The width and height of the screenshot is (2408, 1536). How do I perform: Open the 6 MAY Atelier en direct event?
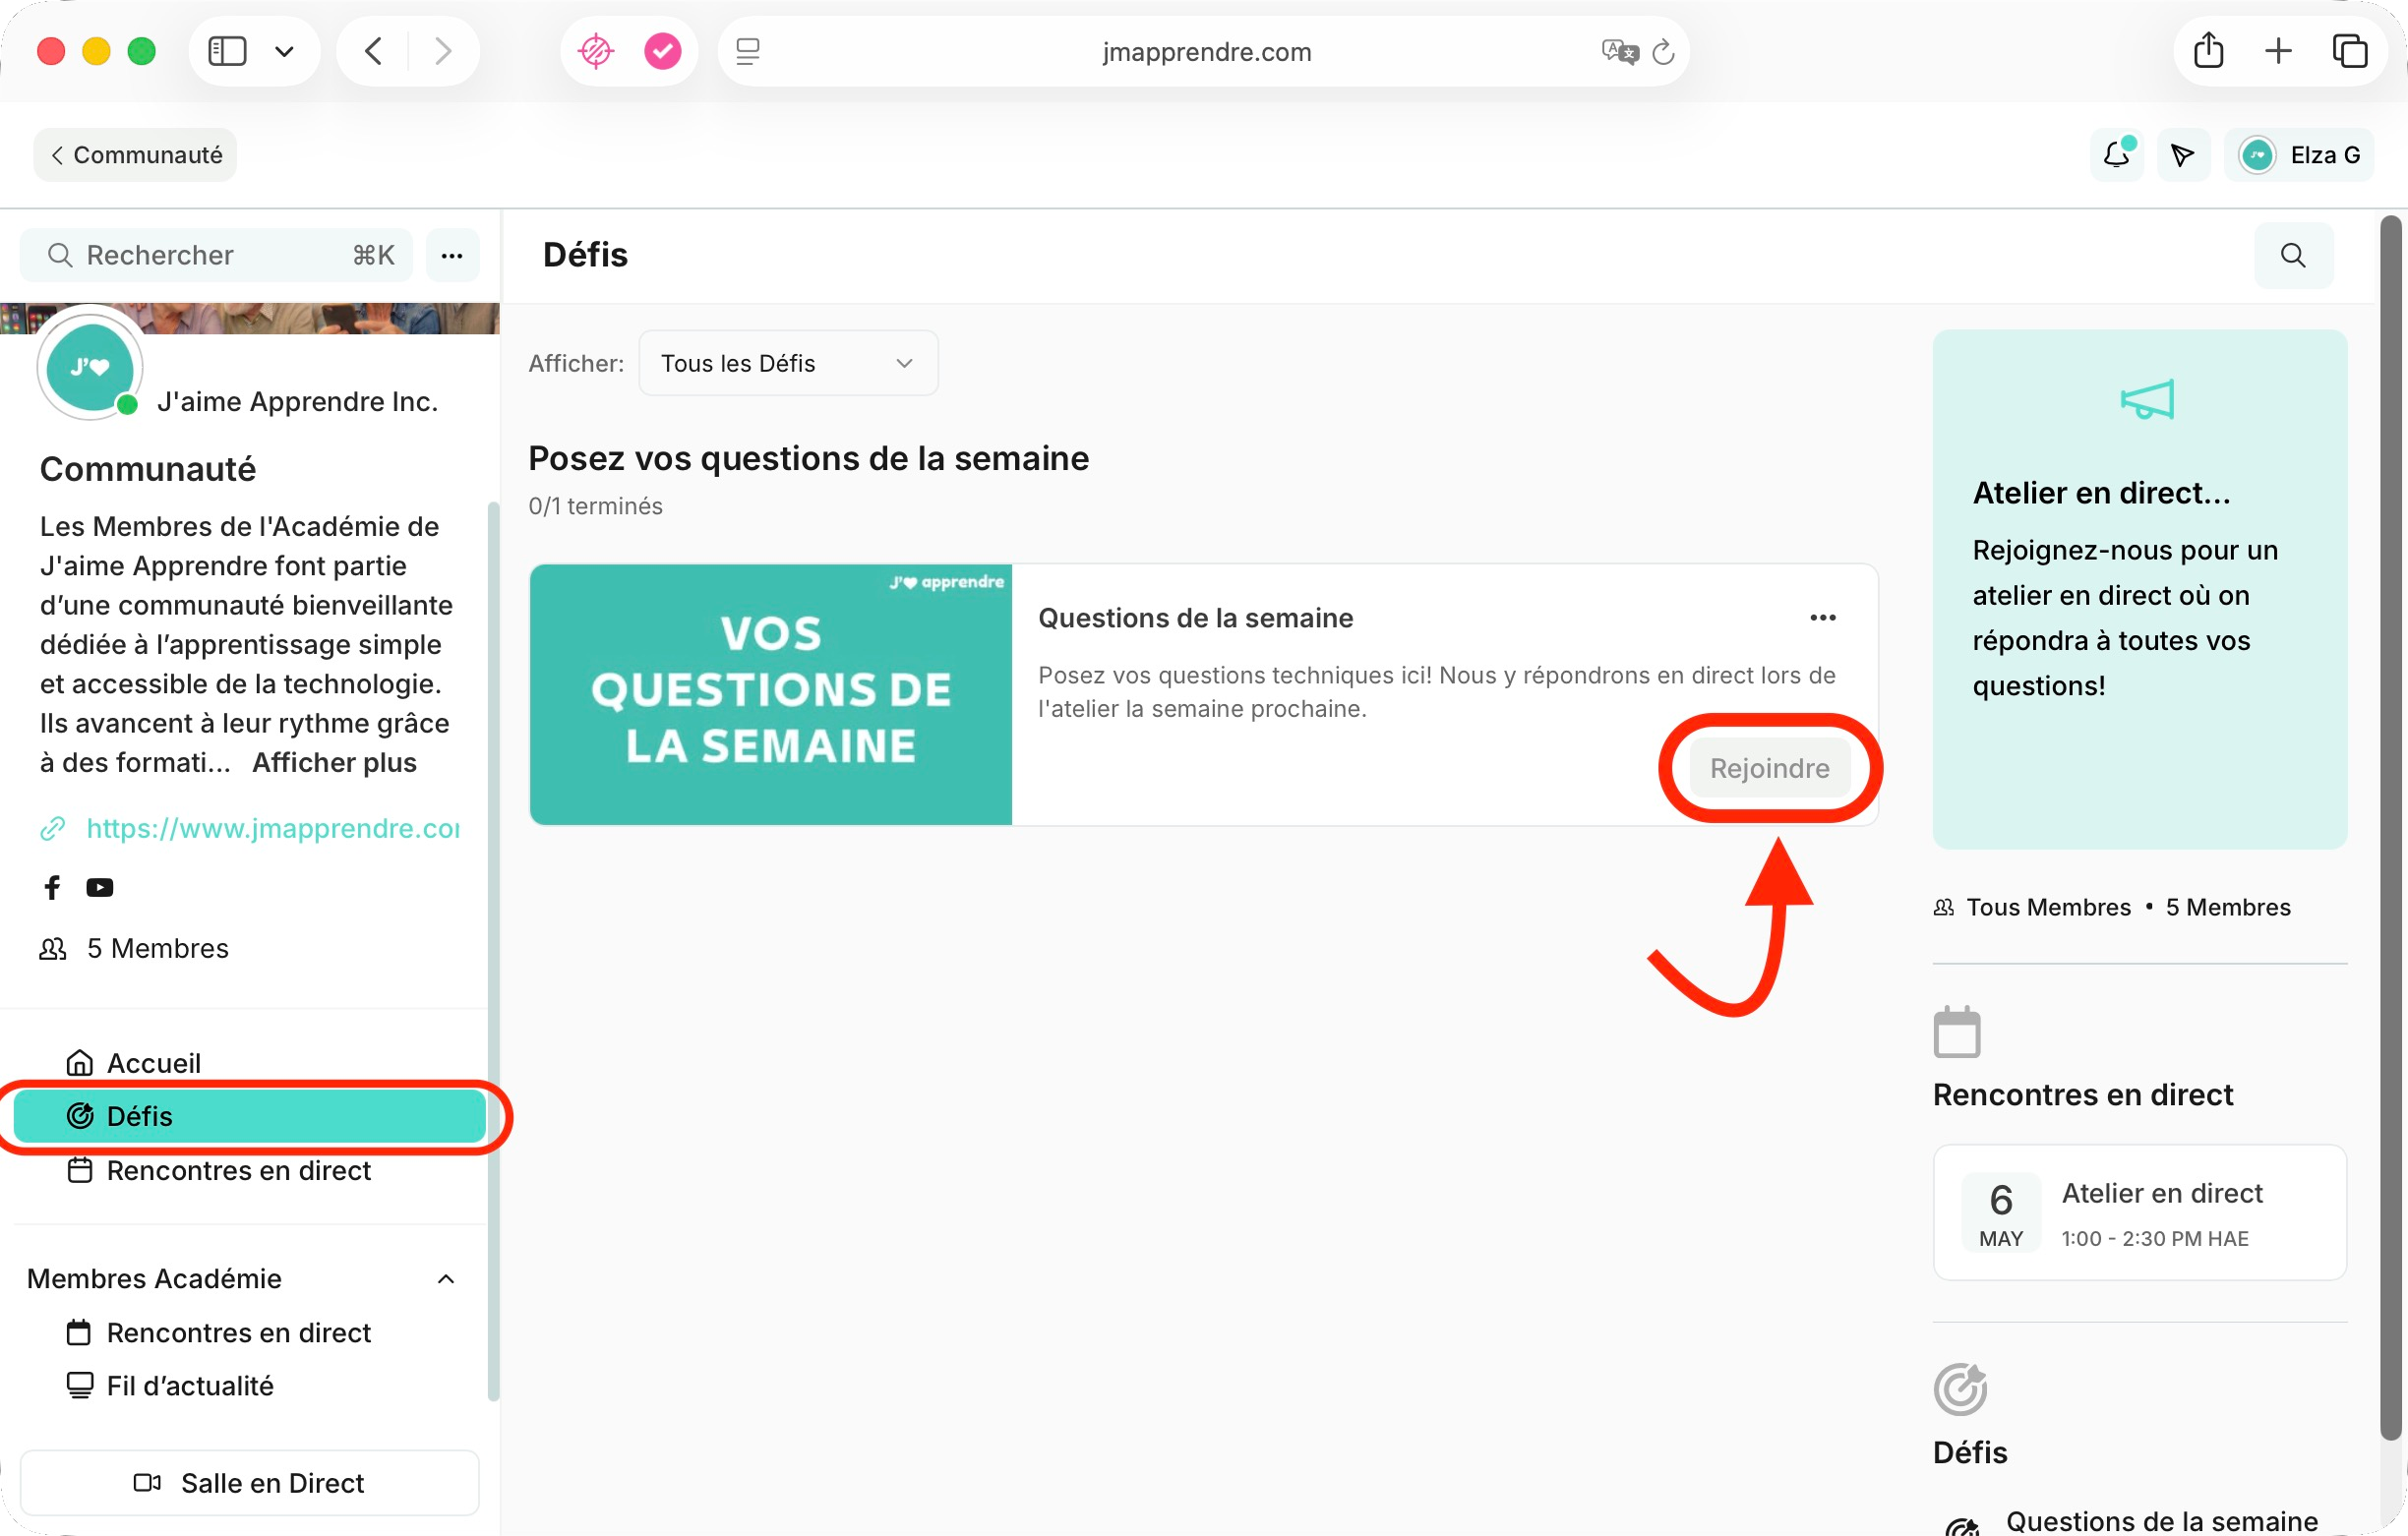[x=2139, y=1213]
